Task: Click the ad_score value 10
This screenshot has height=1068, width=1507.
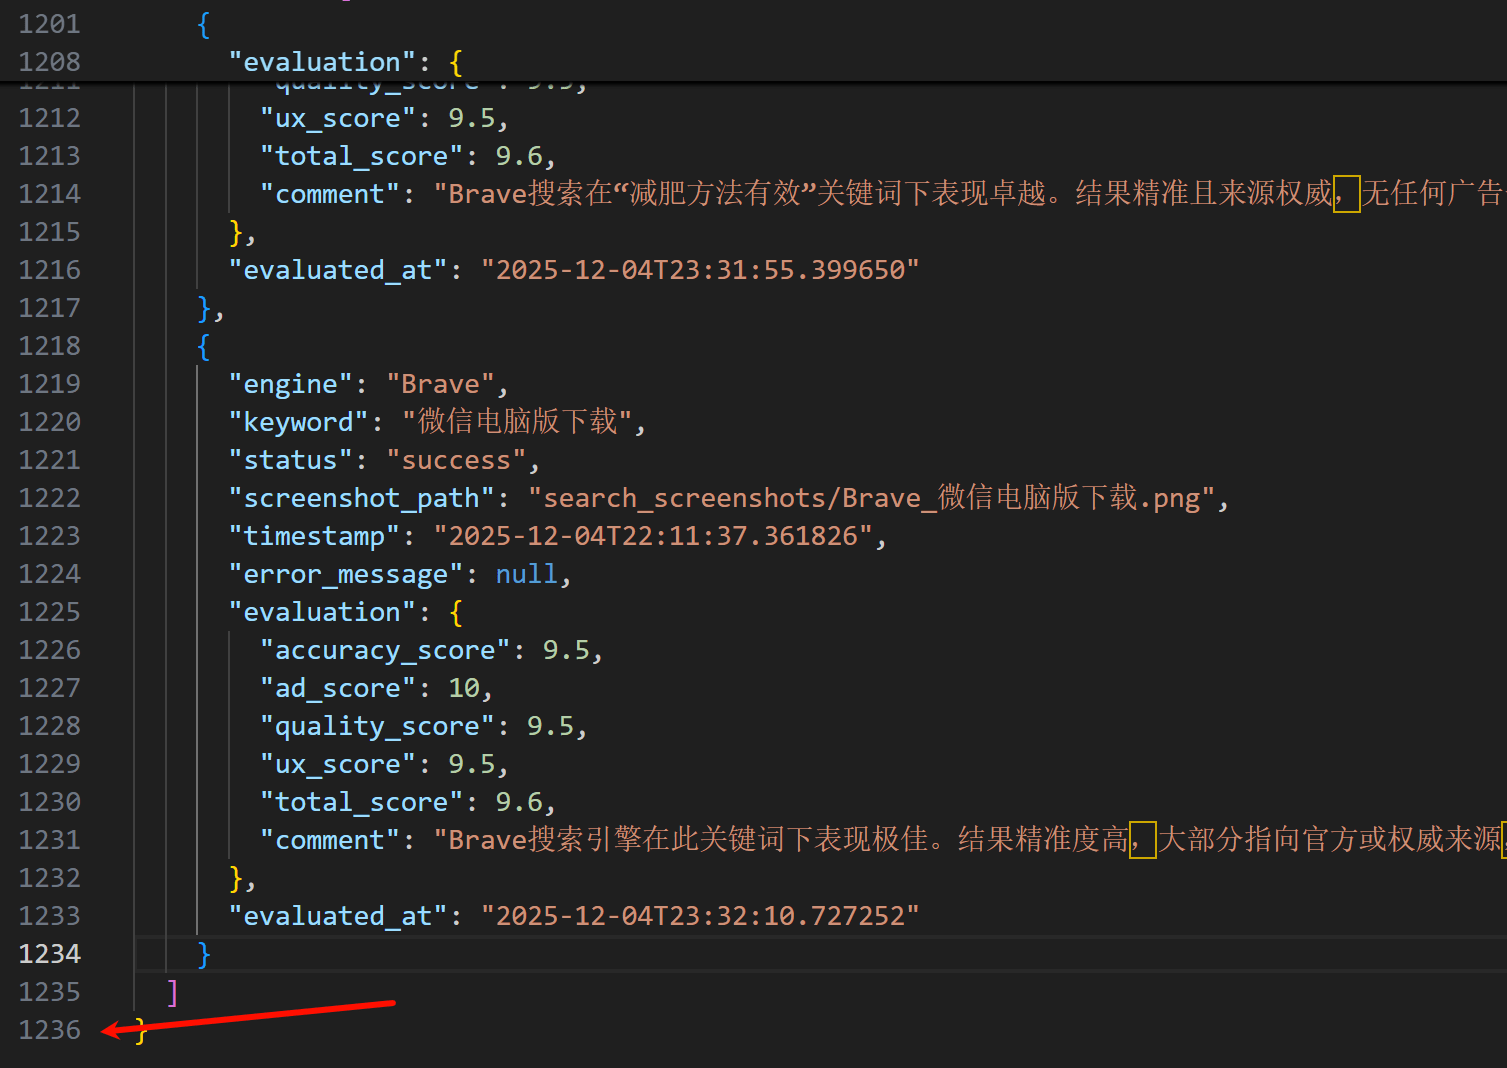Action: tap(466, 687)
